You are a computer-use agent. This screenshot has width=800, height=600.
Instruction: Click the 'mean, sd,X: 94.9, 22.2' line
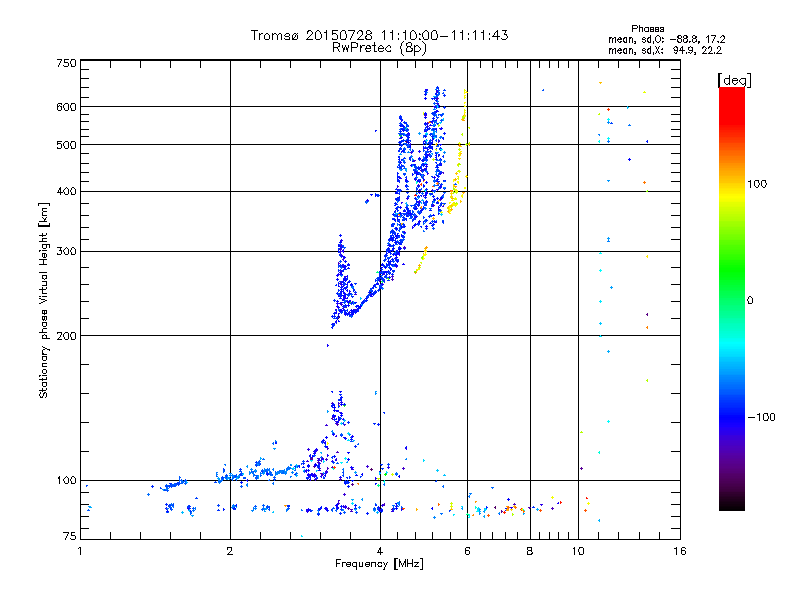click(x=665, y=50)
